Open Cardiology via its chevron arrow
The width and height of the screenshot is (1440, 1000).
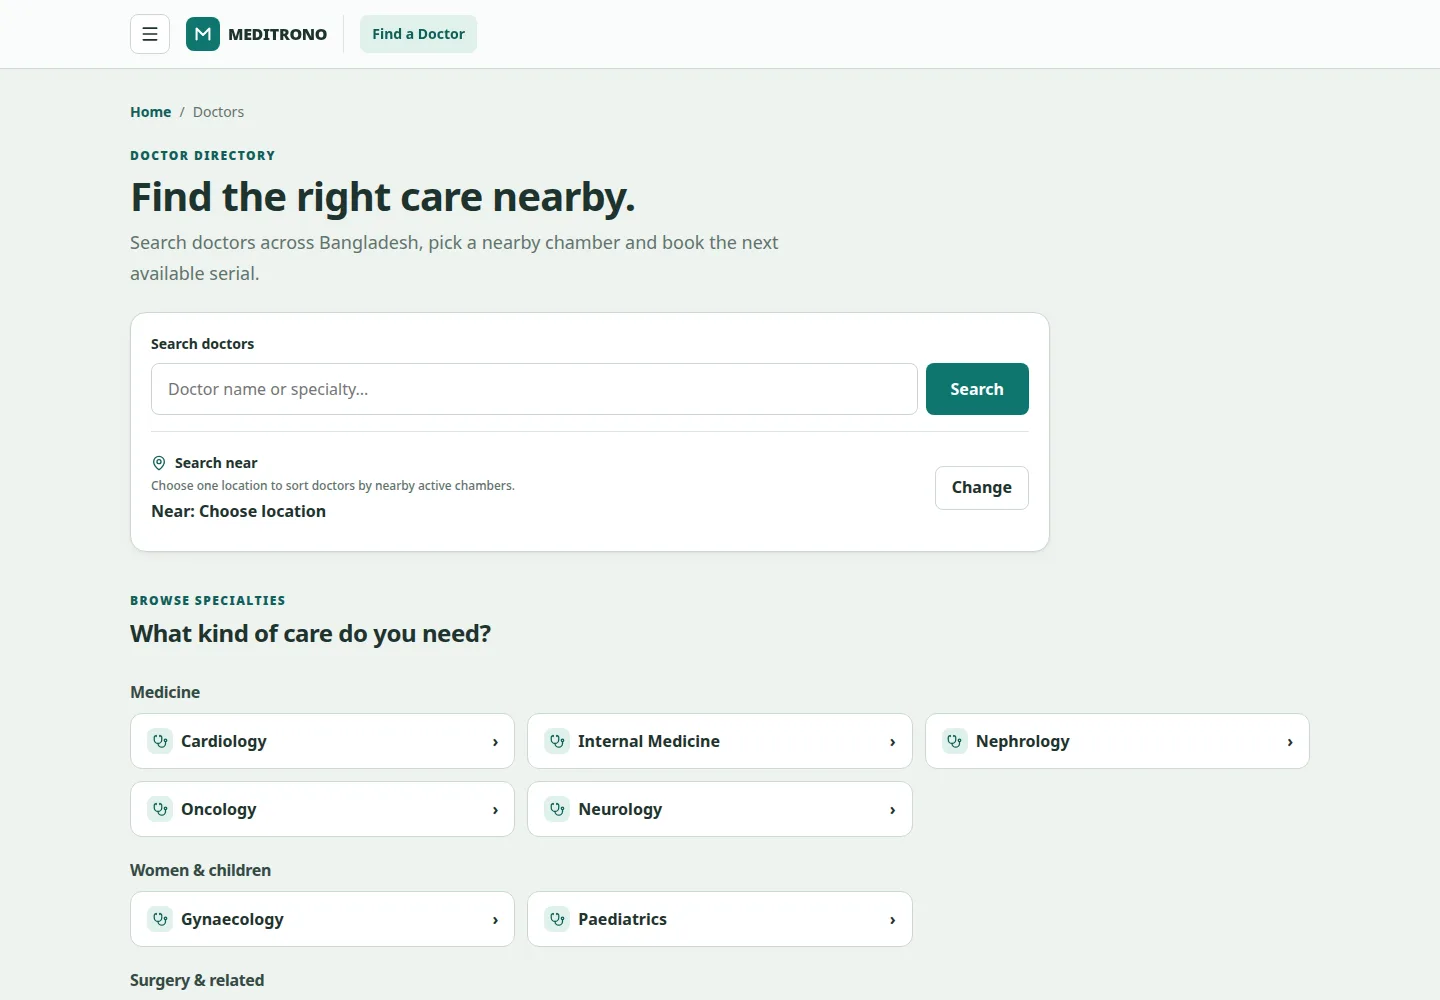(x=495, y=742)
